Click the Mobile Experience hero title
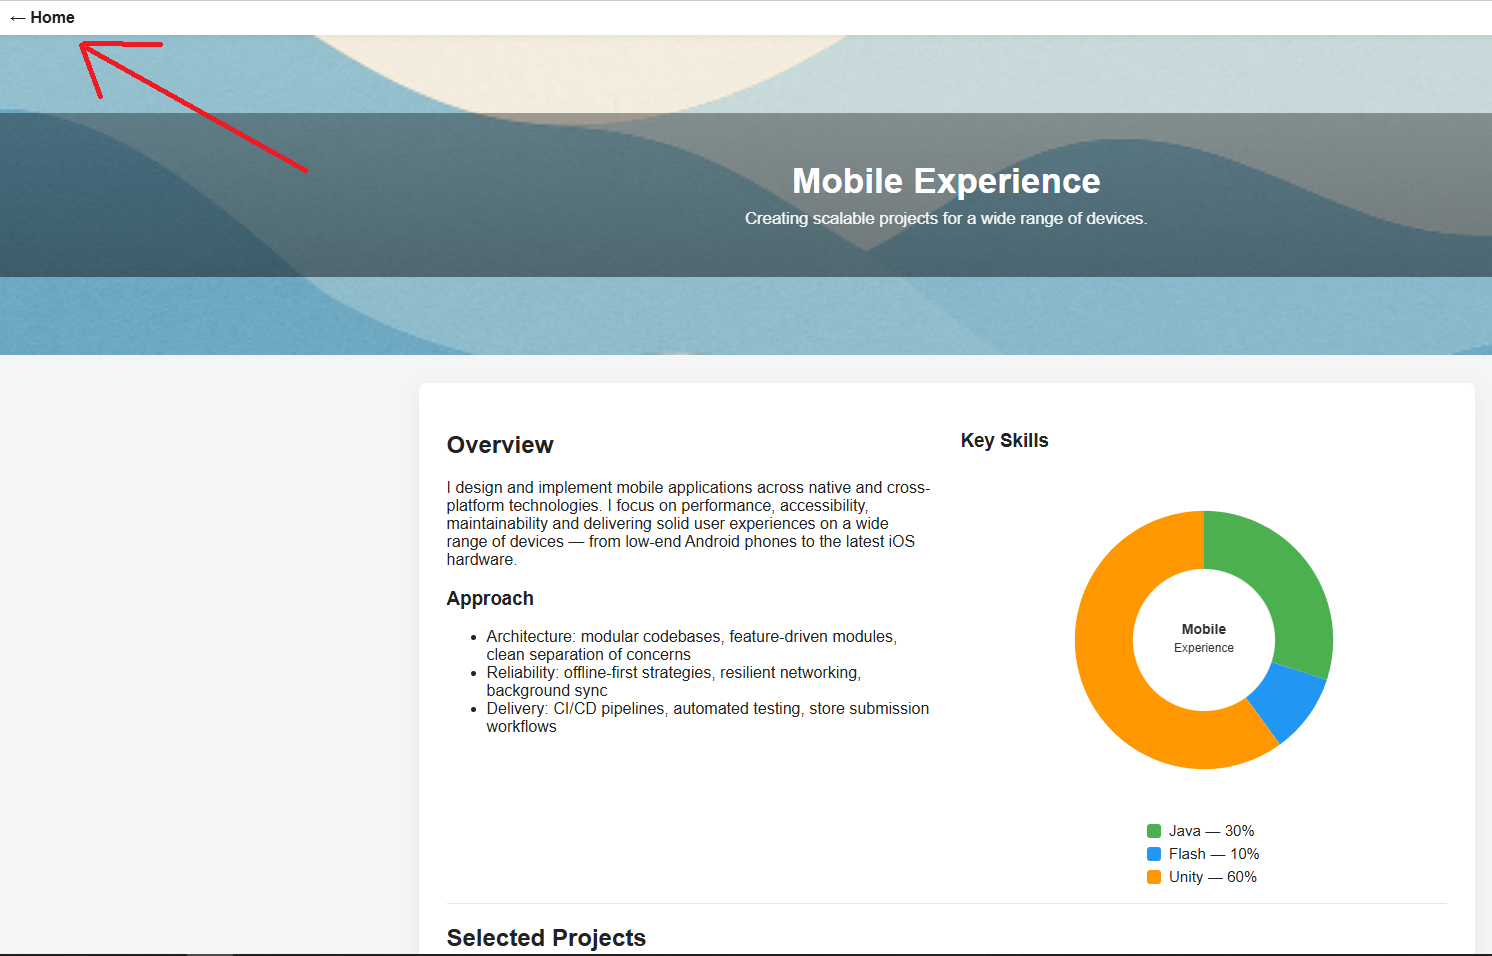Viewport: 1492px width, 956px height. 946,181
